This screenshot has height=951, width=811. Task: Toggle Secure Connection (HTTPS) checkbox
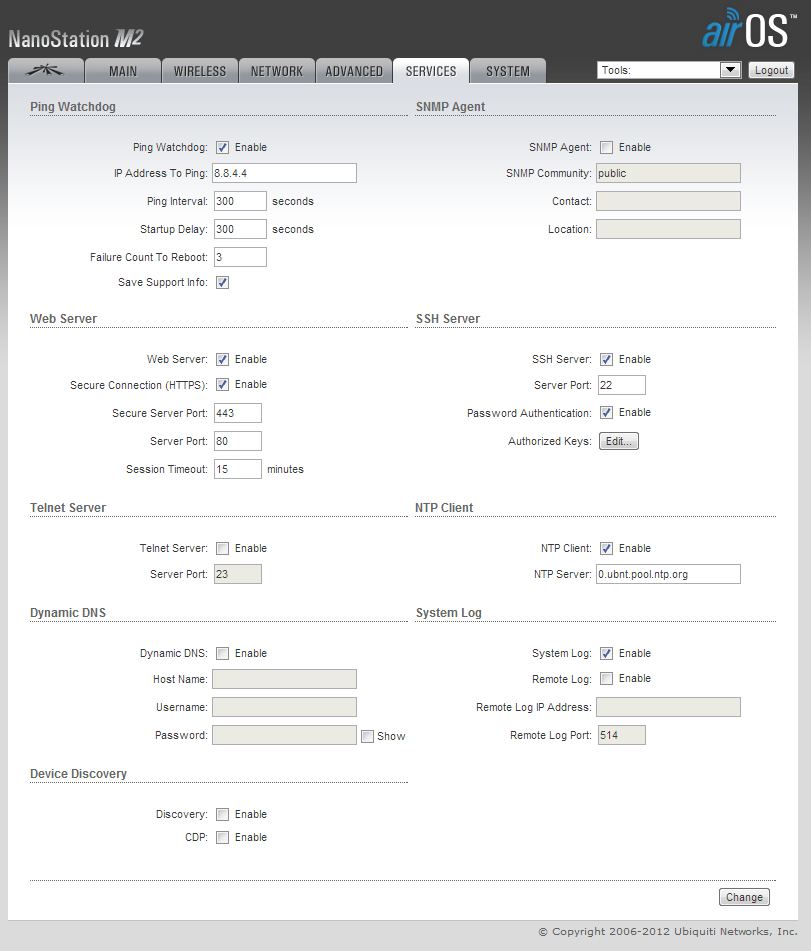tap(223, 385)
